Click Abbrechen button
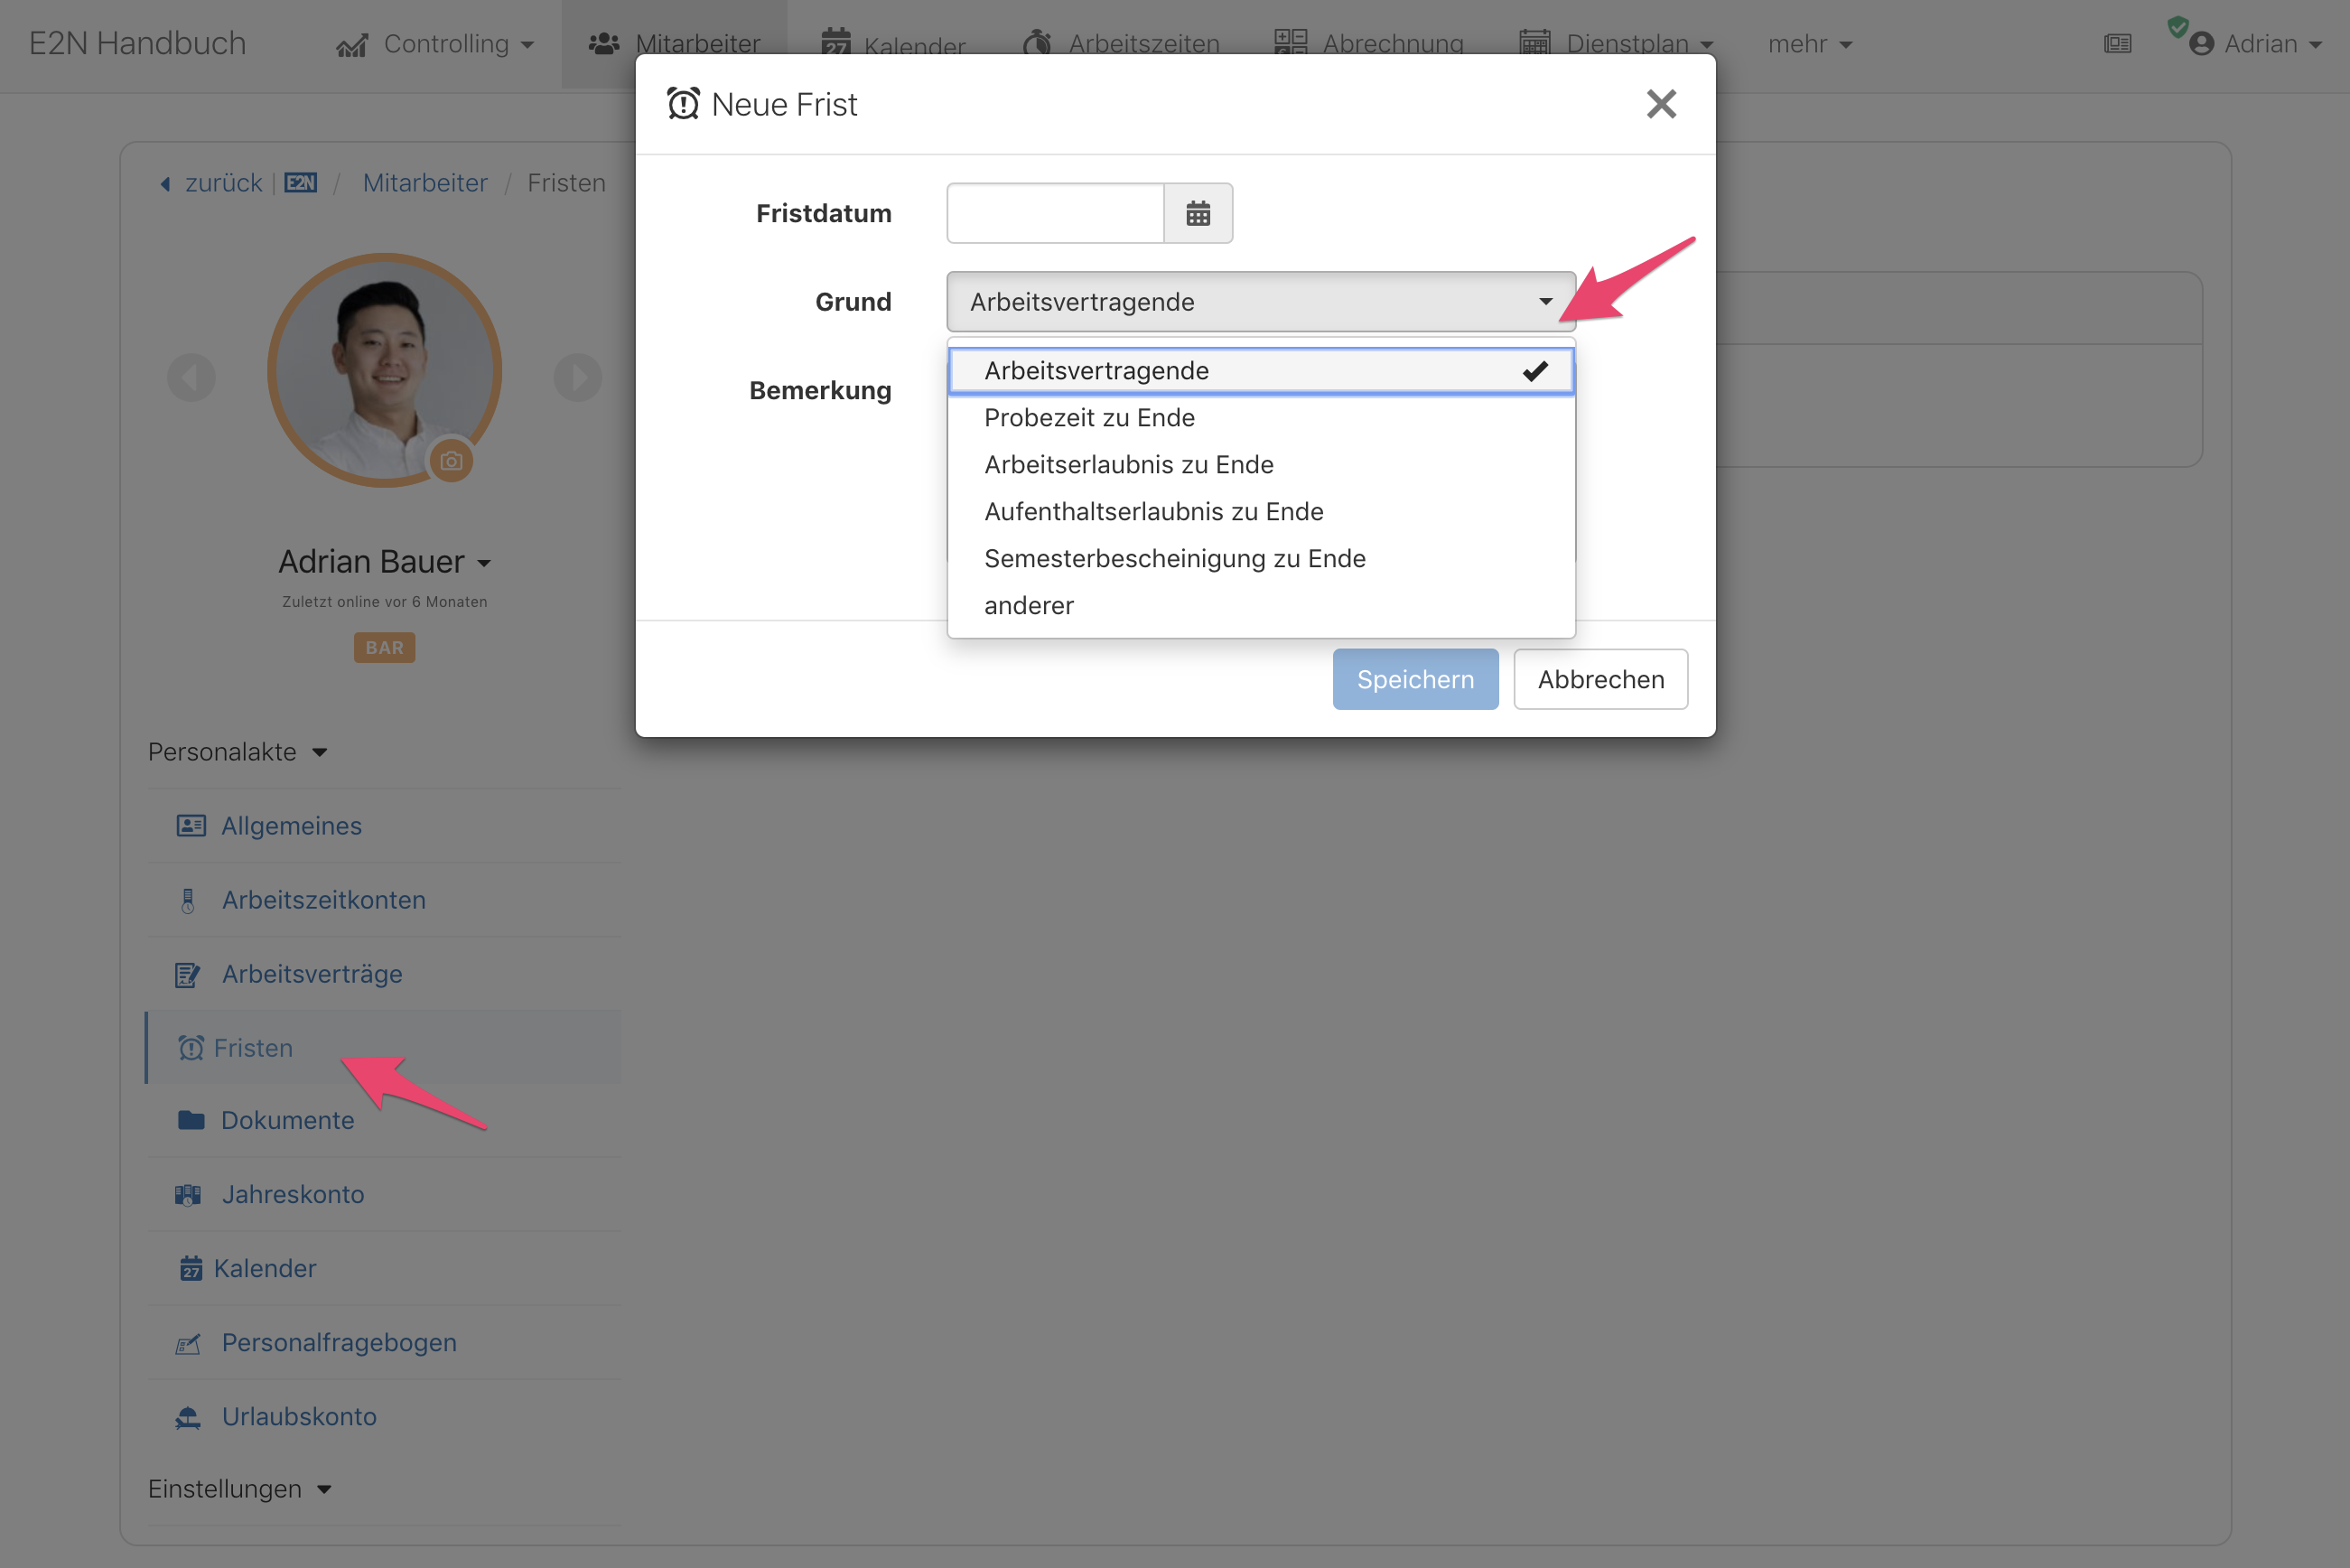Screen dimensions: 2350x1568 pyautogui.click(x=1600, y=680)
